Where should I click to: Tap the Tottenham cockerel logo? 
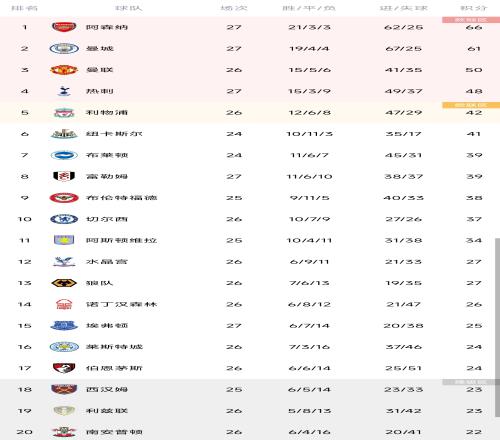[64, 91]
